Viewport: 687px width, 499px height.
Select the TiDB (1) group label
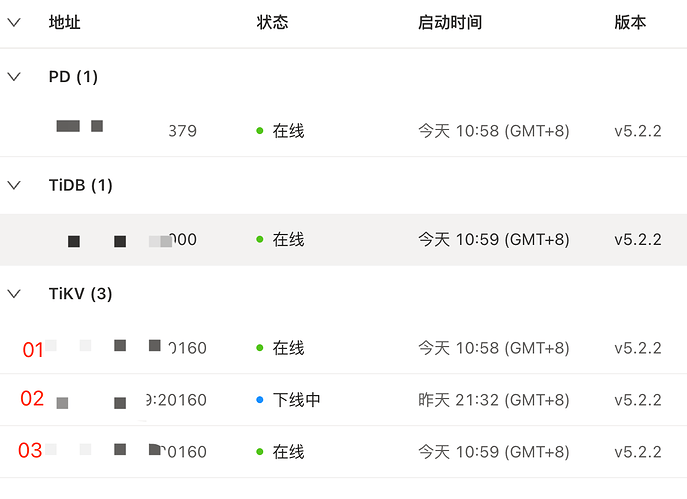point(80,185)
